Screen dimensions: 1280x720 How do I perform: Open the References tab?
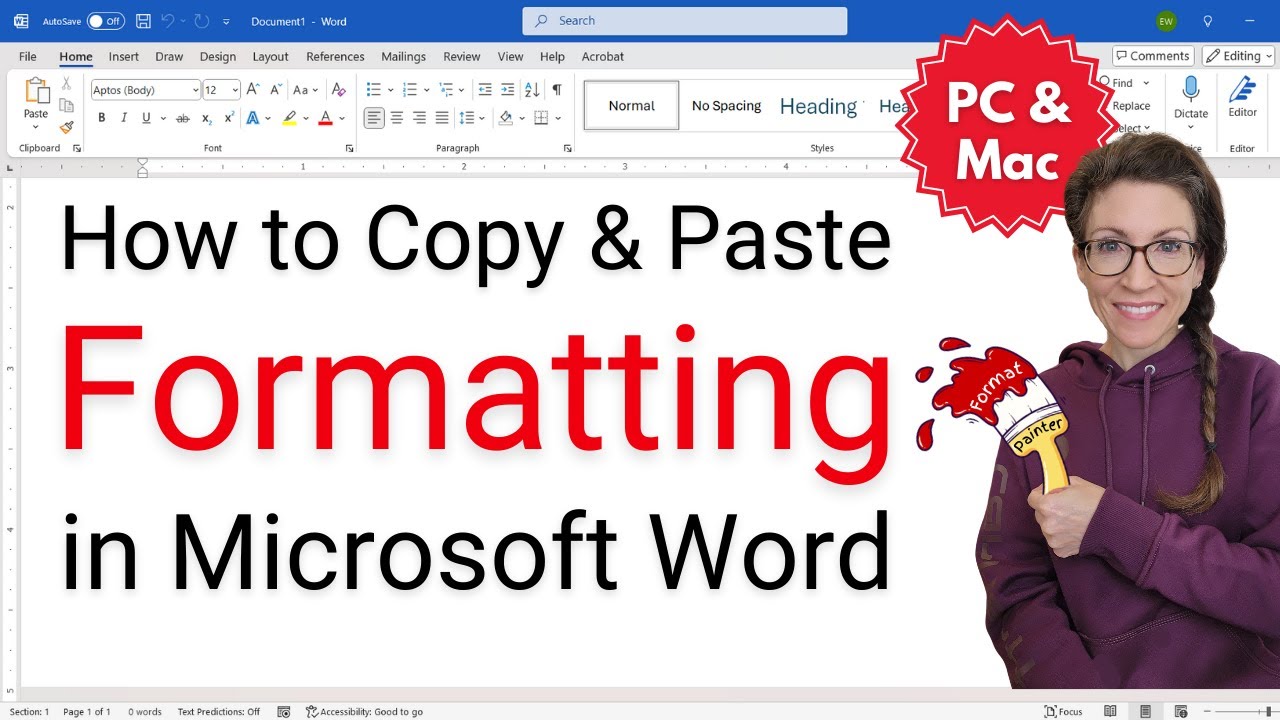tap(335, 57)
